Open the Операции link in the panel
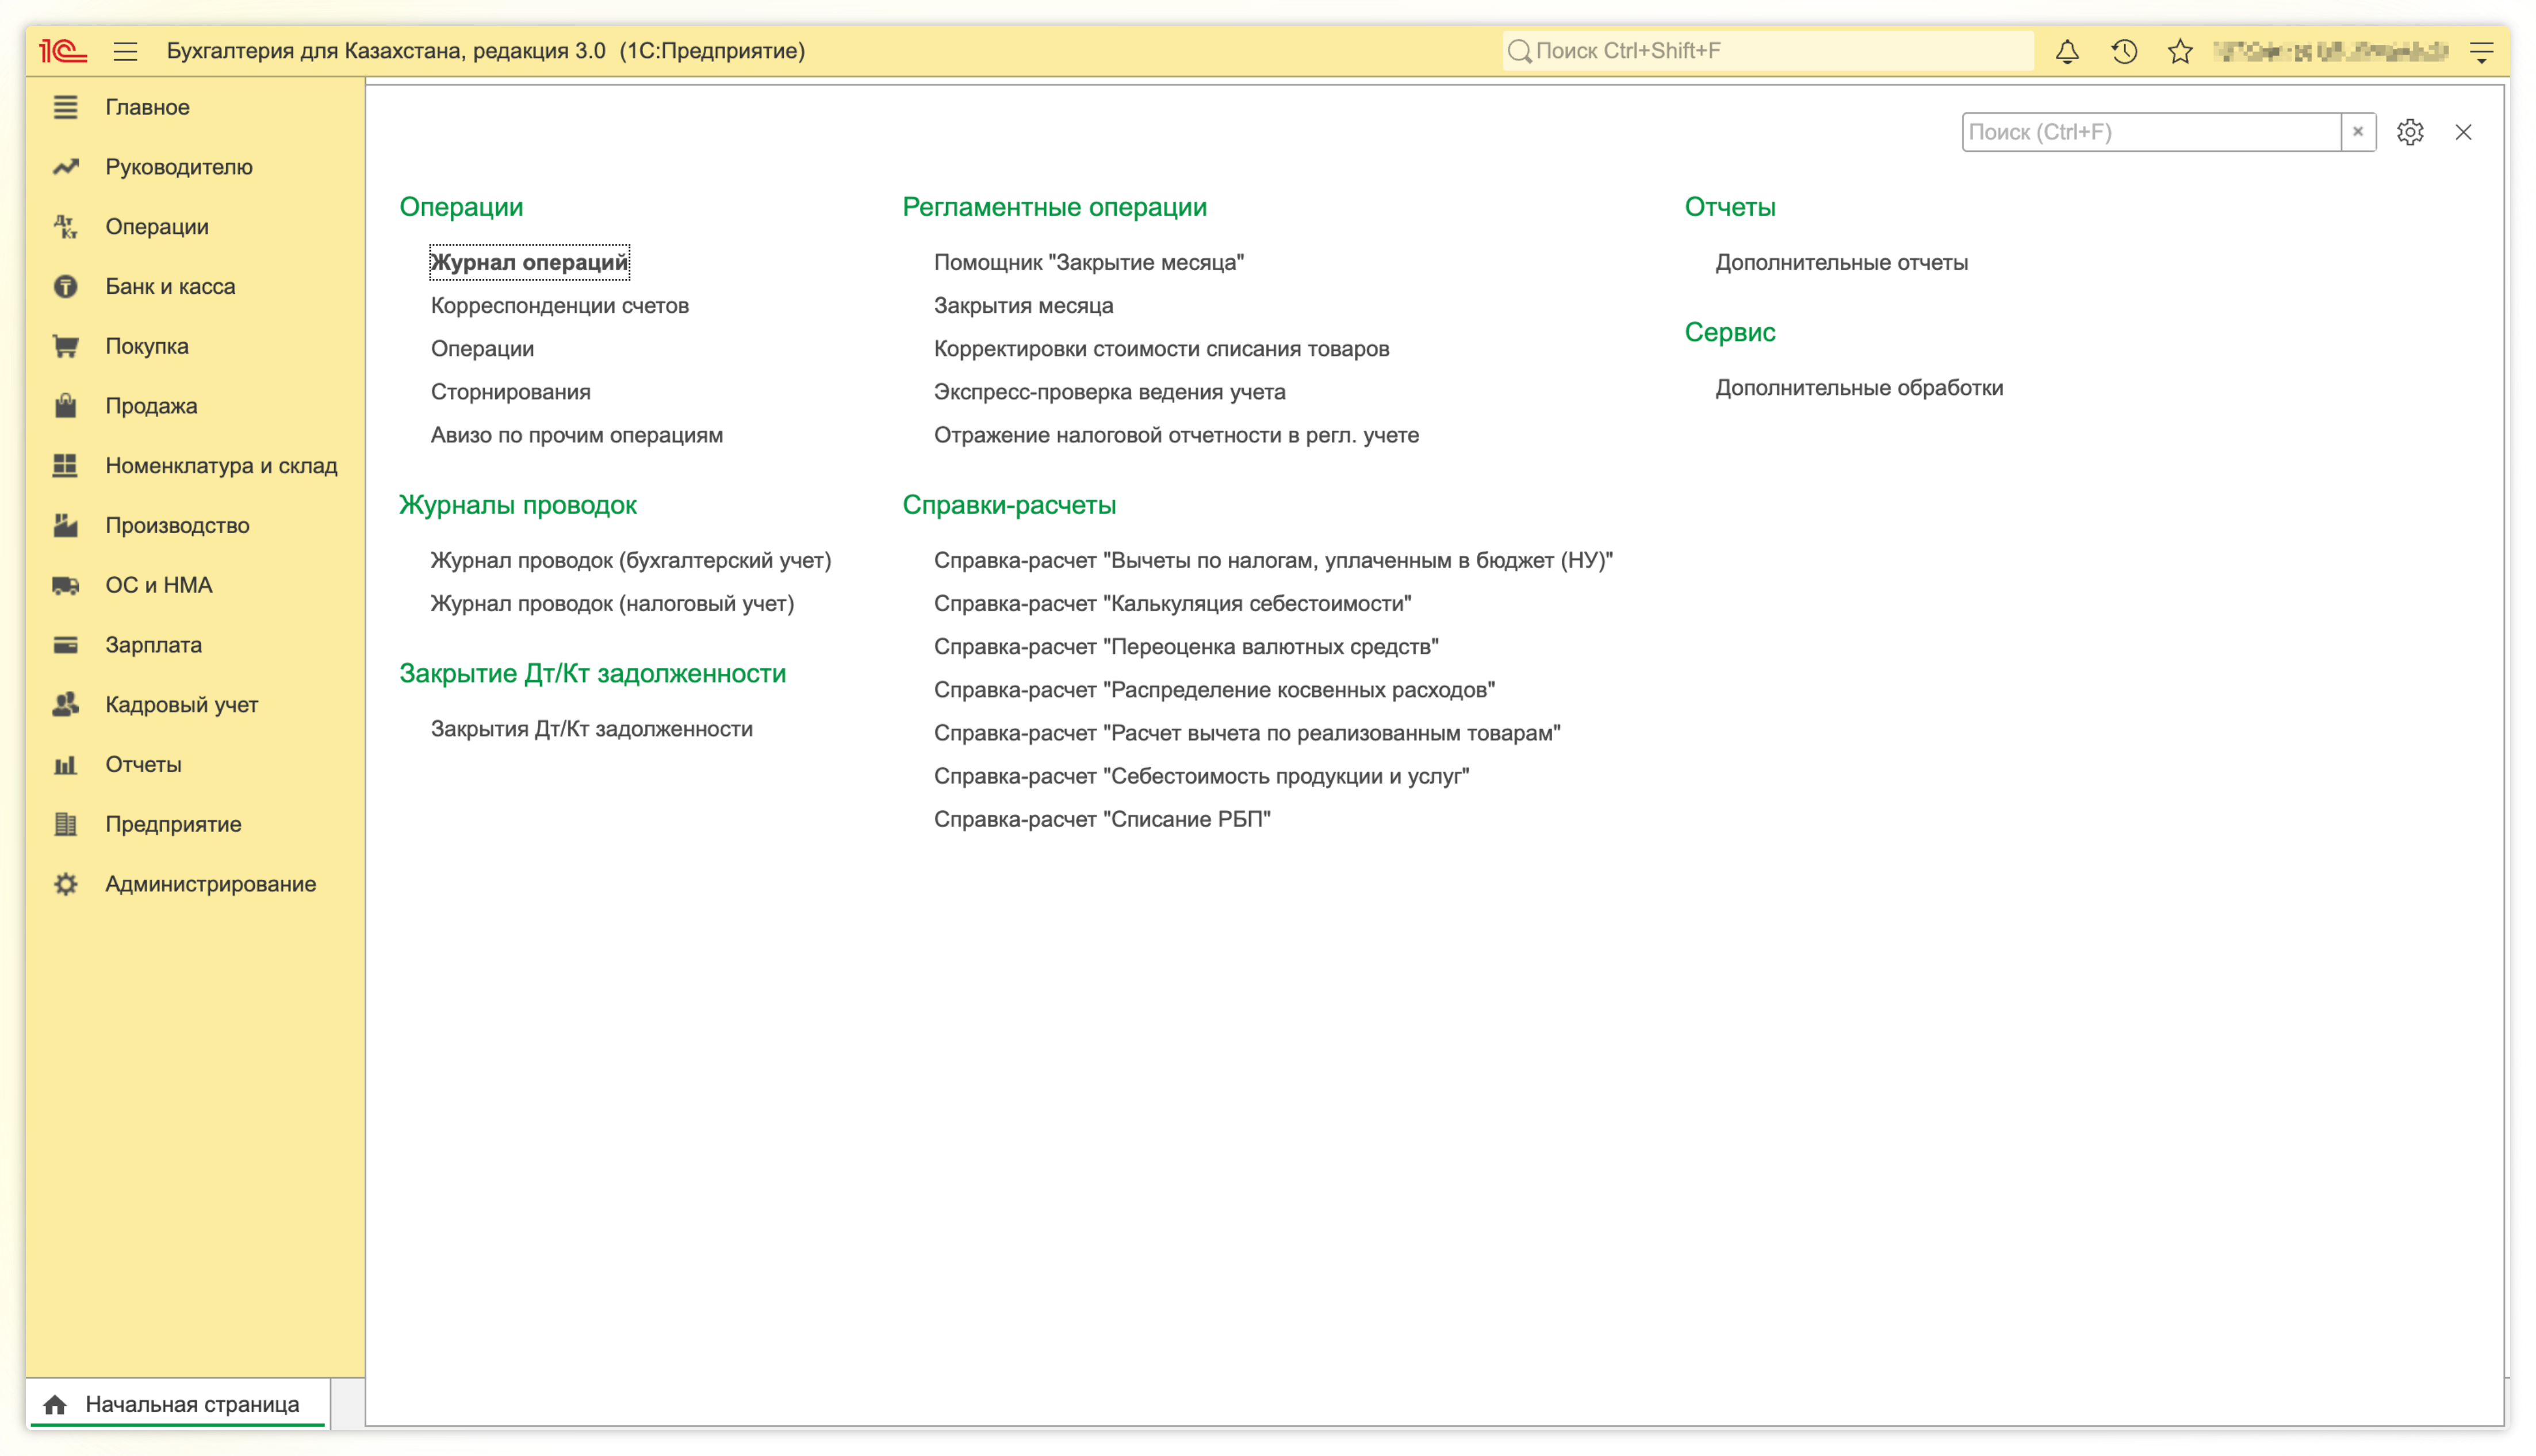This screenshot has width=2536, height=1456. coord(482,349)
